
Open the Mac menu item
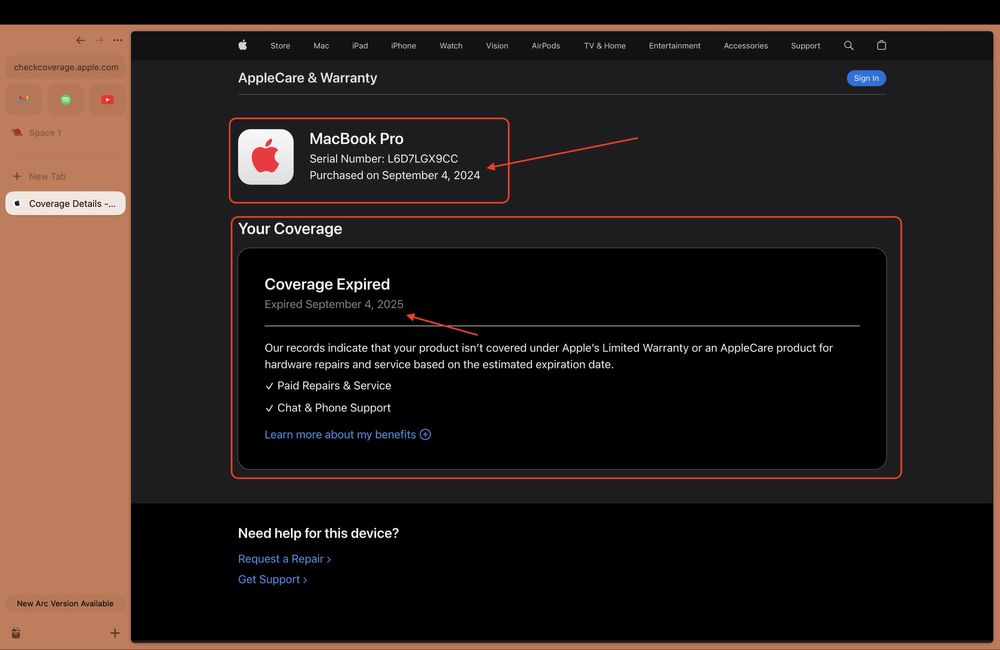pyautogui.click(x=321, y=46)
